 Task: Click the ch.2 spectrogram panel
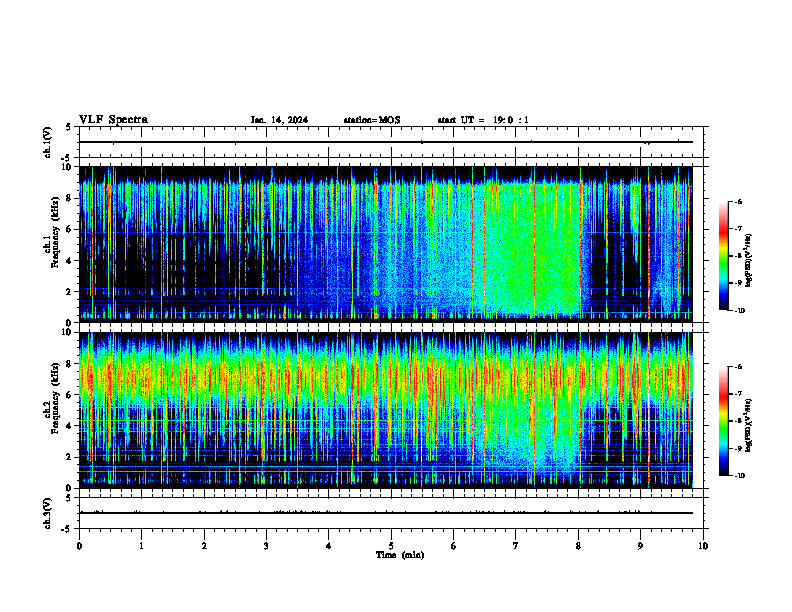(386, 410)
